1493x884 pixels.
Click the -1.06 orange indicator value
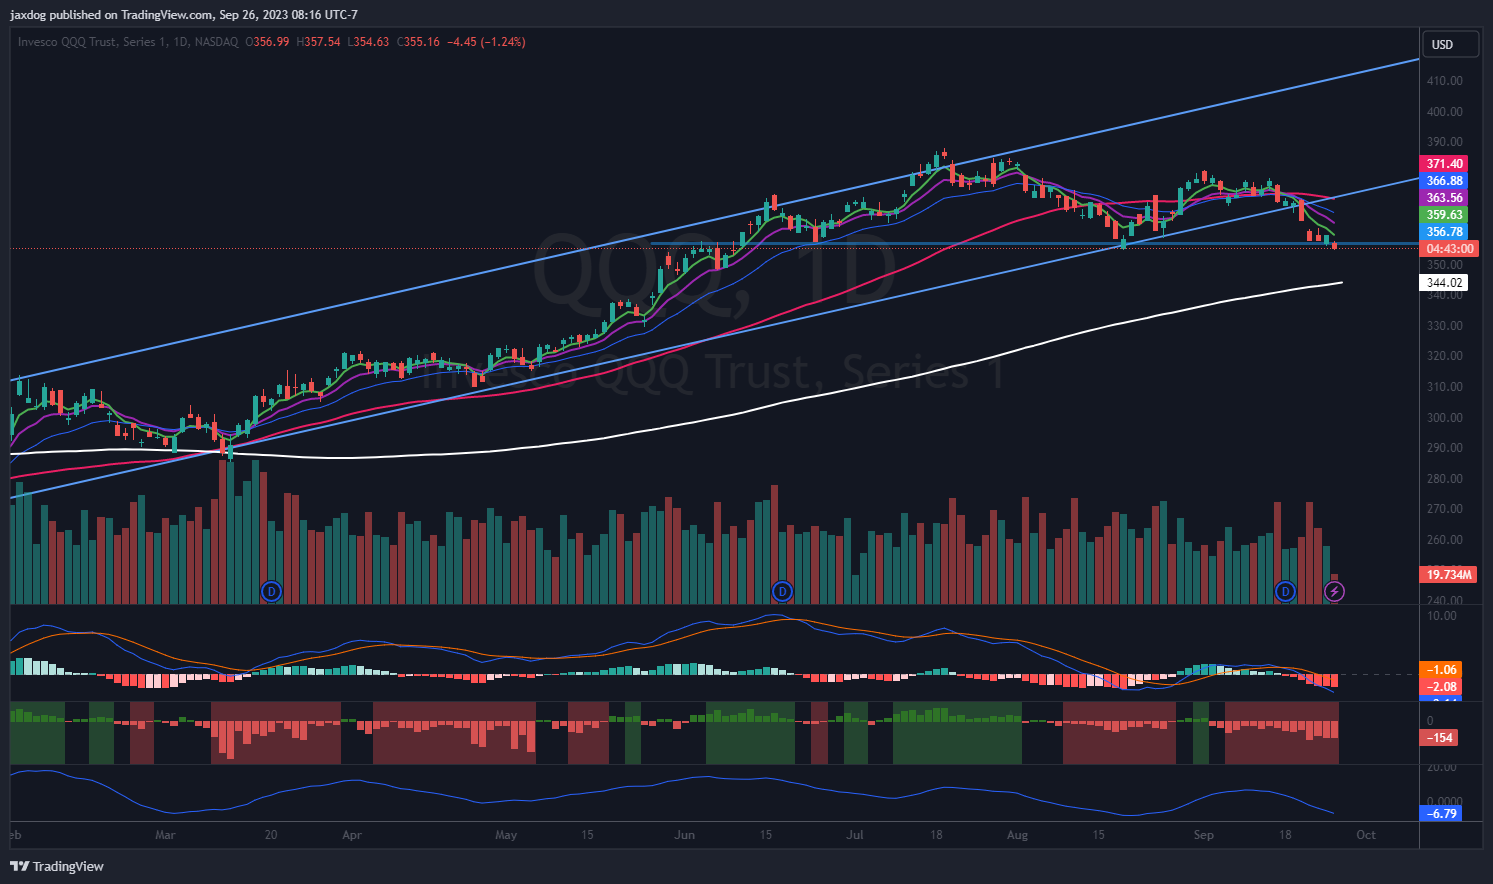tap(1441, 669)
